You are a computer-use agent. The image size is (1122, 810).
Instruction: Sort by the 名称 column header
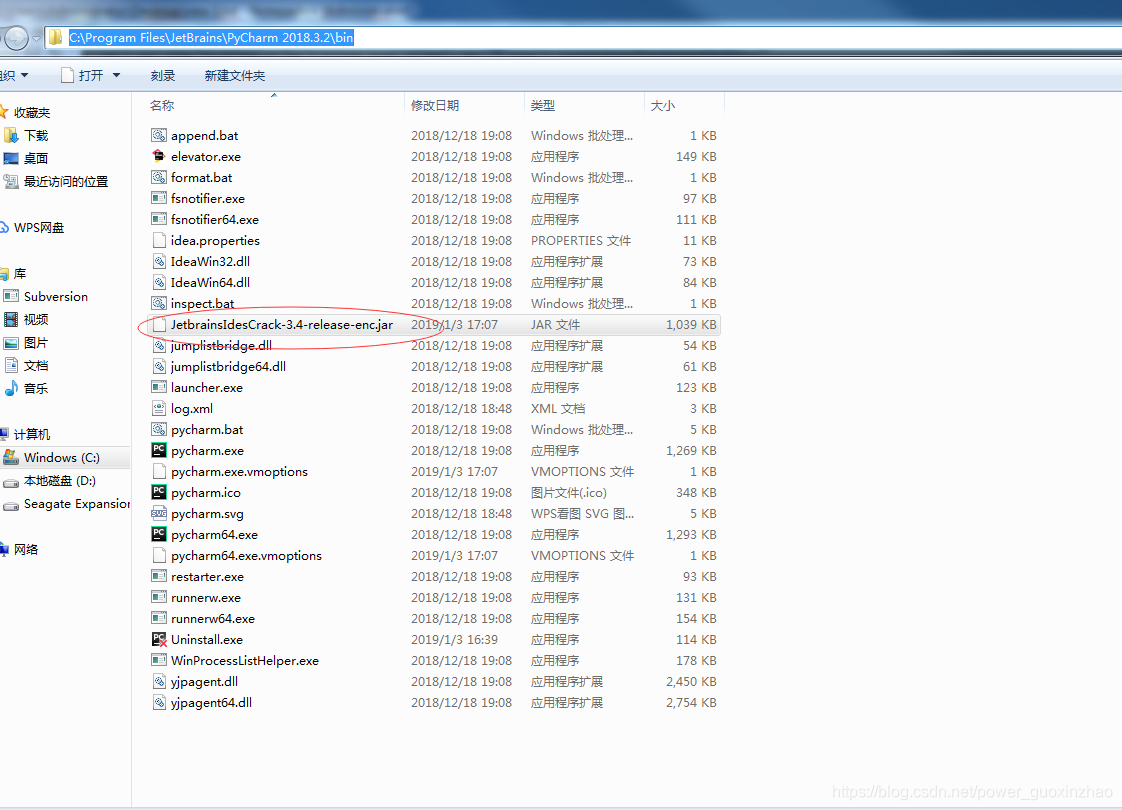275,105
